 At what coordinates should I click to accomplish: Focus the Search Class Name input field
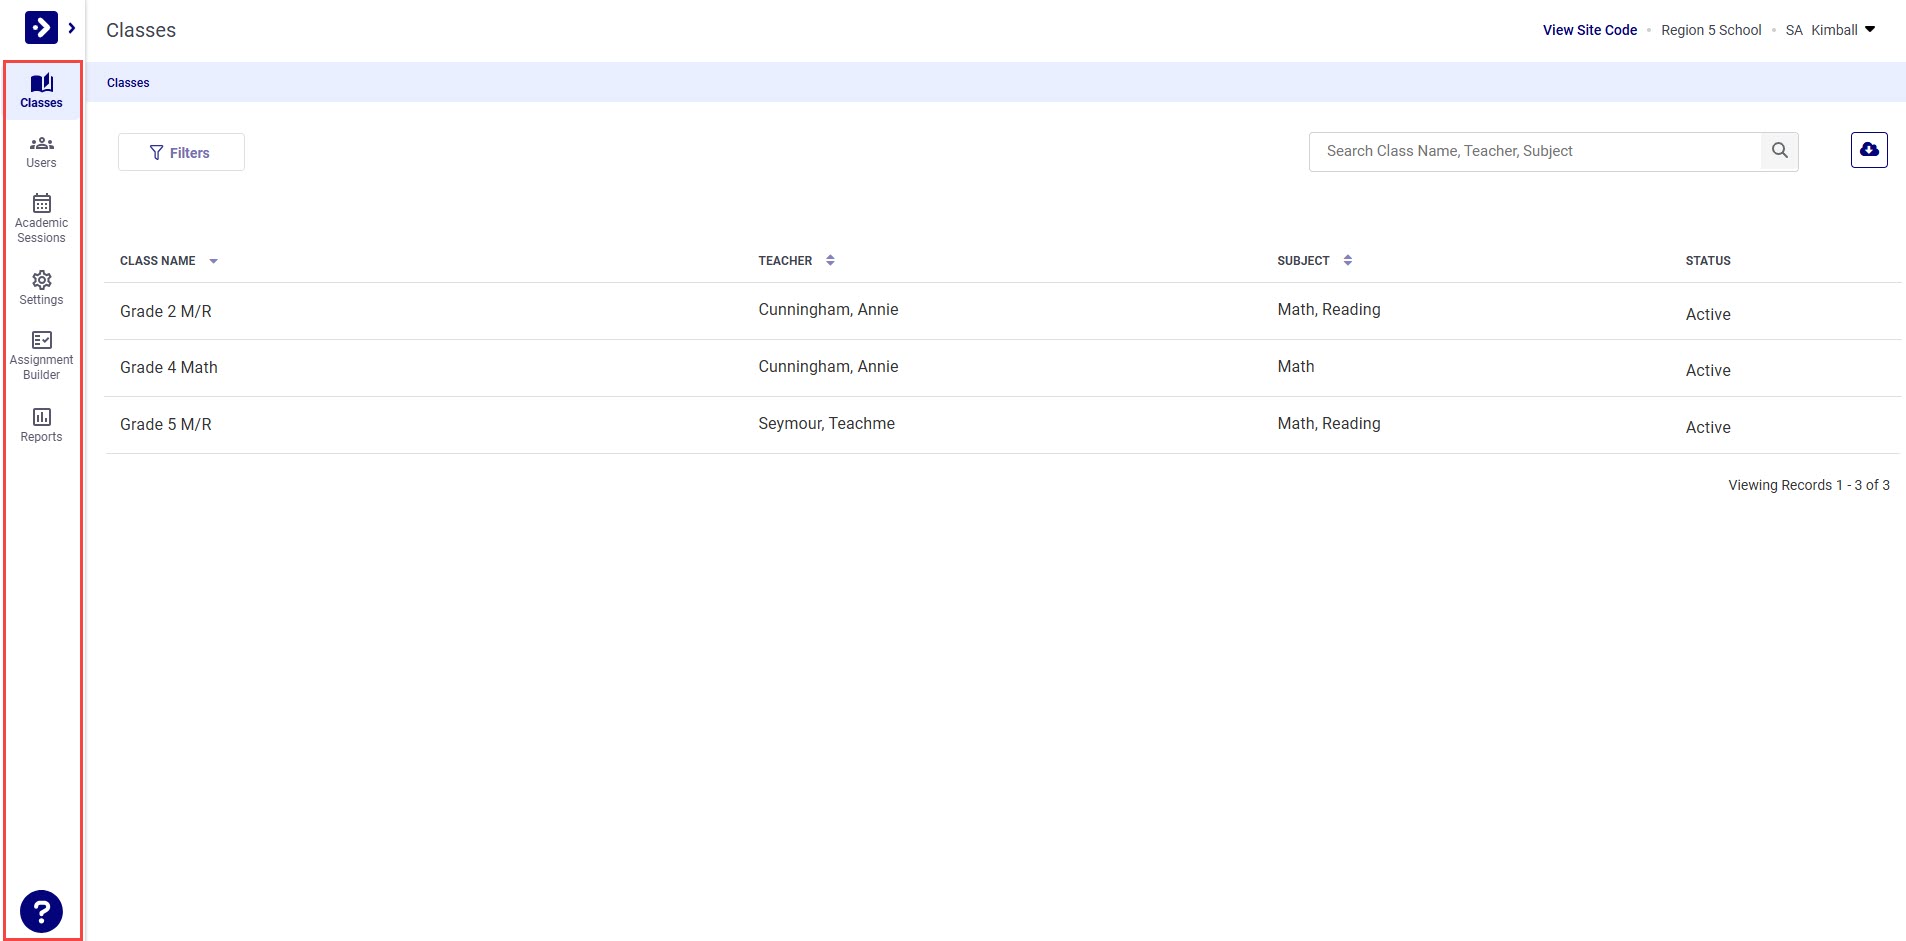point(1535,151)
